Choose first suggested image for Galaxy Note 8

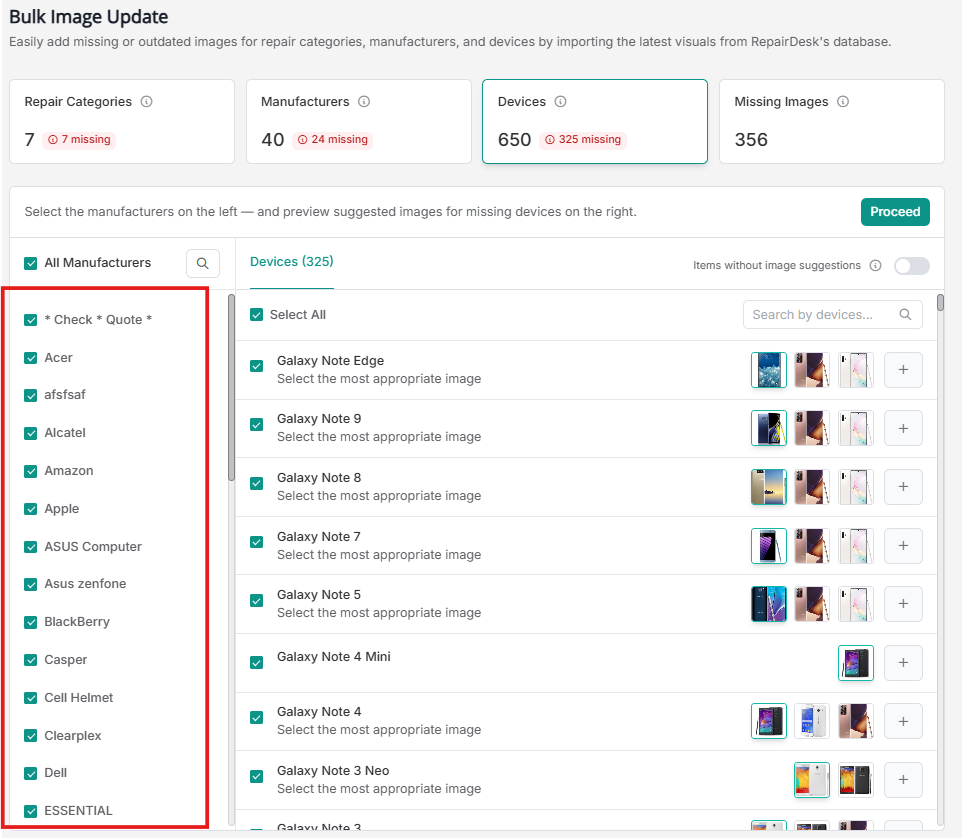[768, 487]
